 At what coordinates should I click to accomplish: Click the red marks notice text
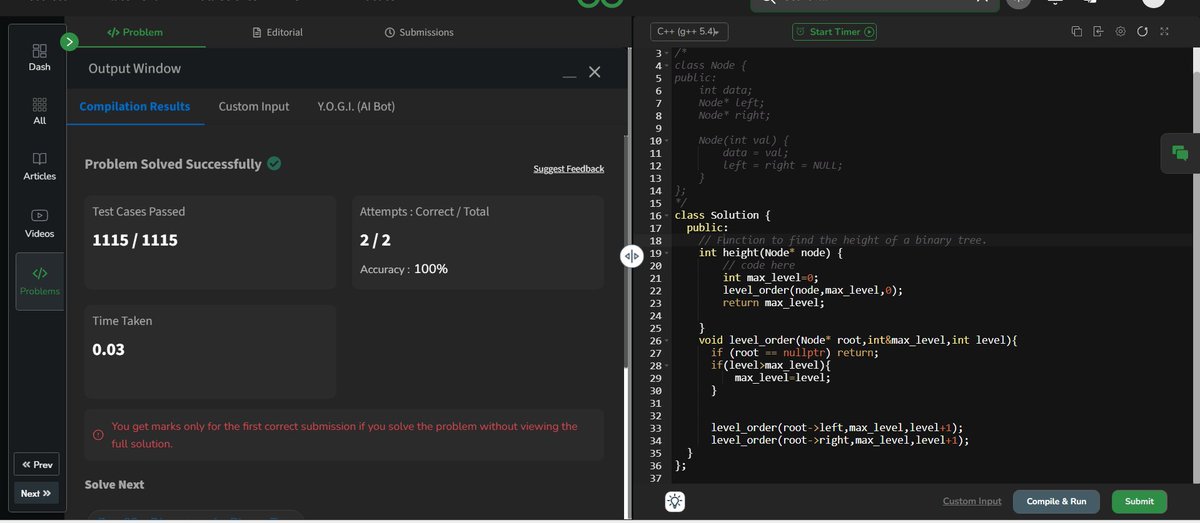pyautogui.click(x=344, y=435)
